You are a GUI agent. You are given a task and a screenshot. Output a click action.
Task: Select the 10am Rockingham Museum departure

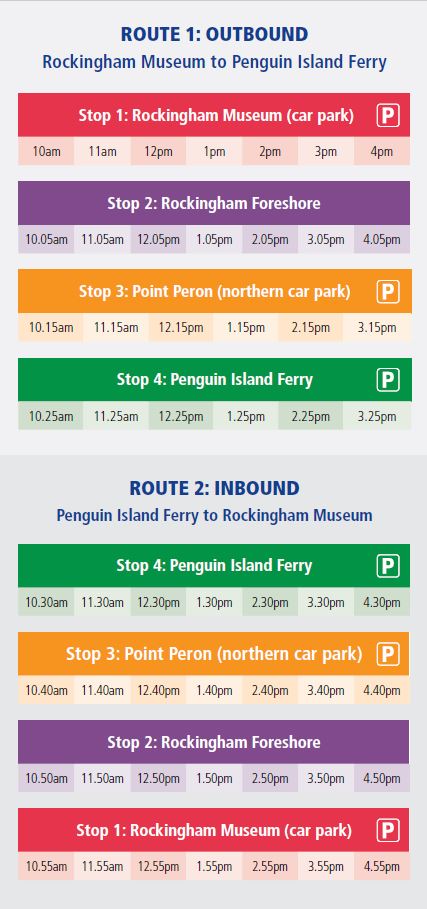point(46,151)
